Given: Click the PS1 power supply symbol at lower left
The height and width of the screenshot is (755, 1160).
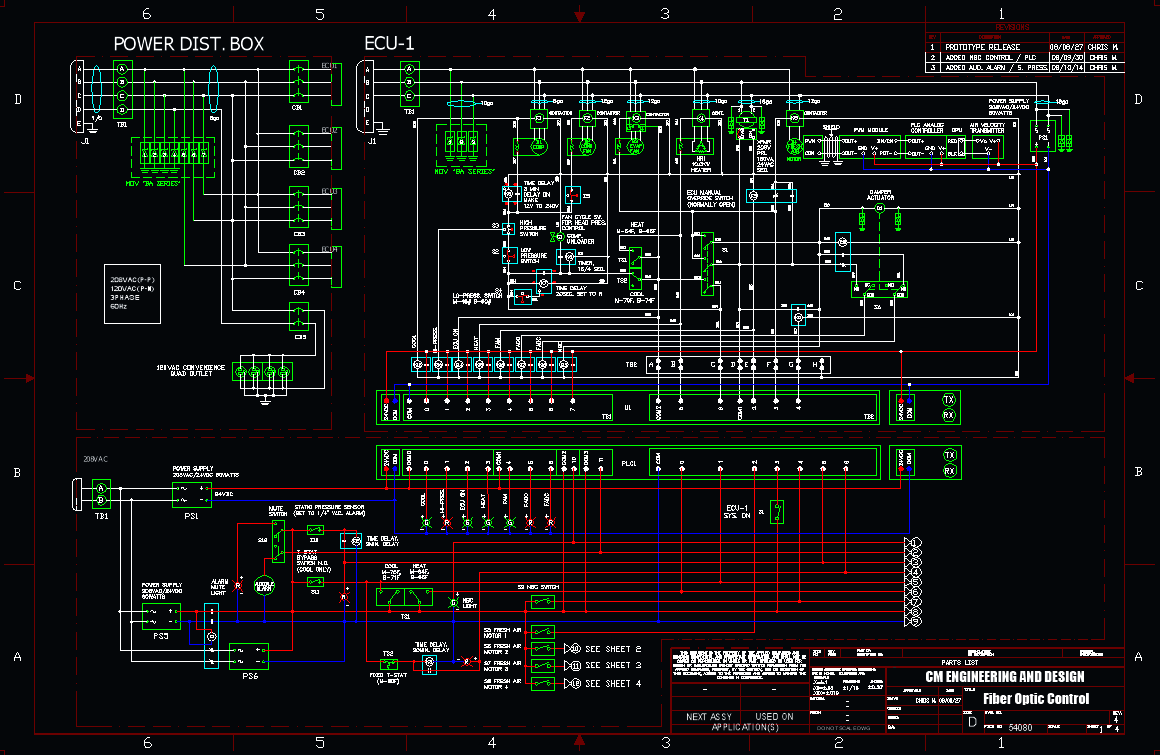Looking at the screenshot, I should pos(191,494).
